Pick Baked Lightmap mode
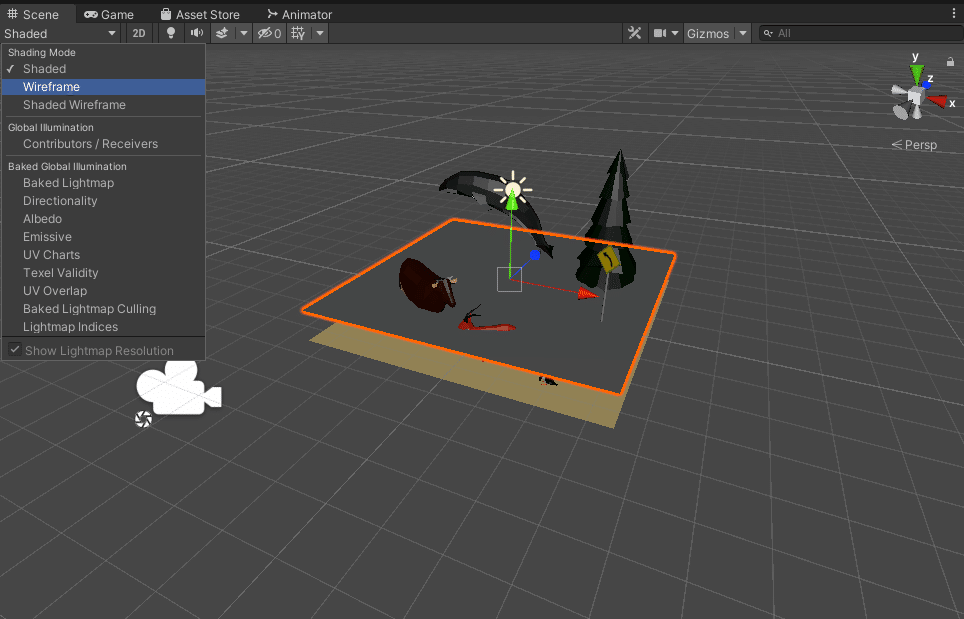This screenshot has width=964, height=619. tap(103, 183)
